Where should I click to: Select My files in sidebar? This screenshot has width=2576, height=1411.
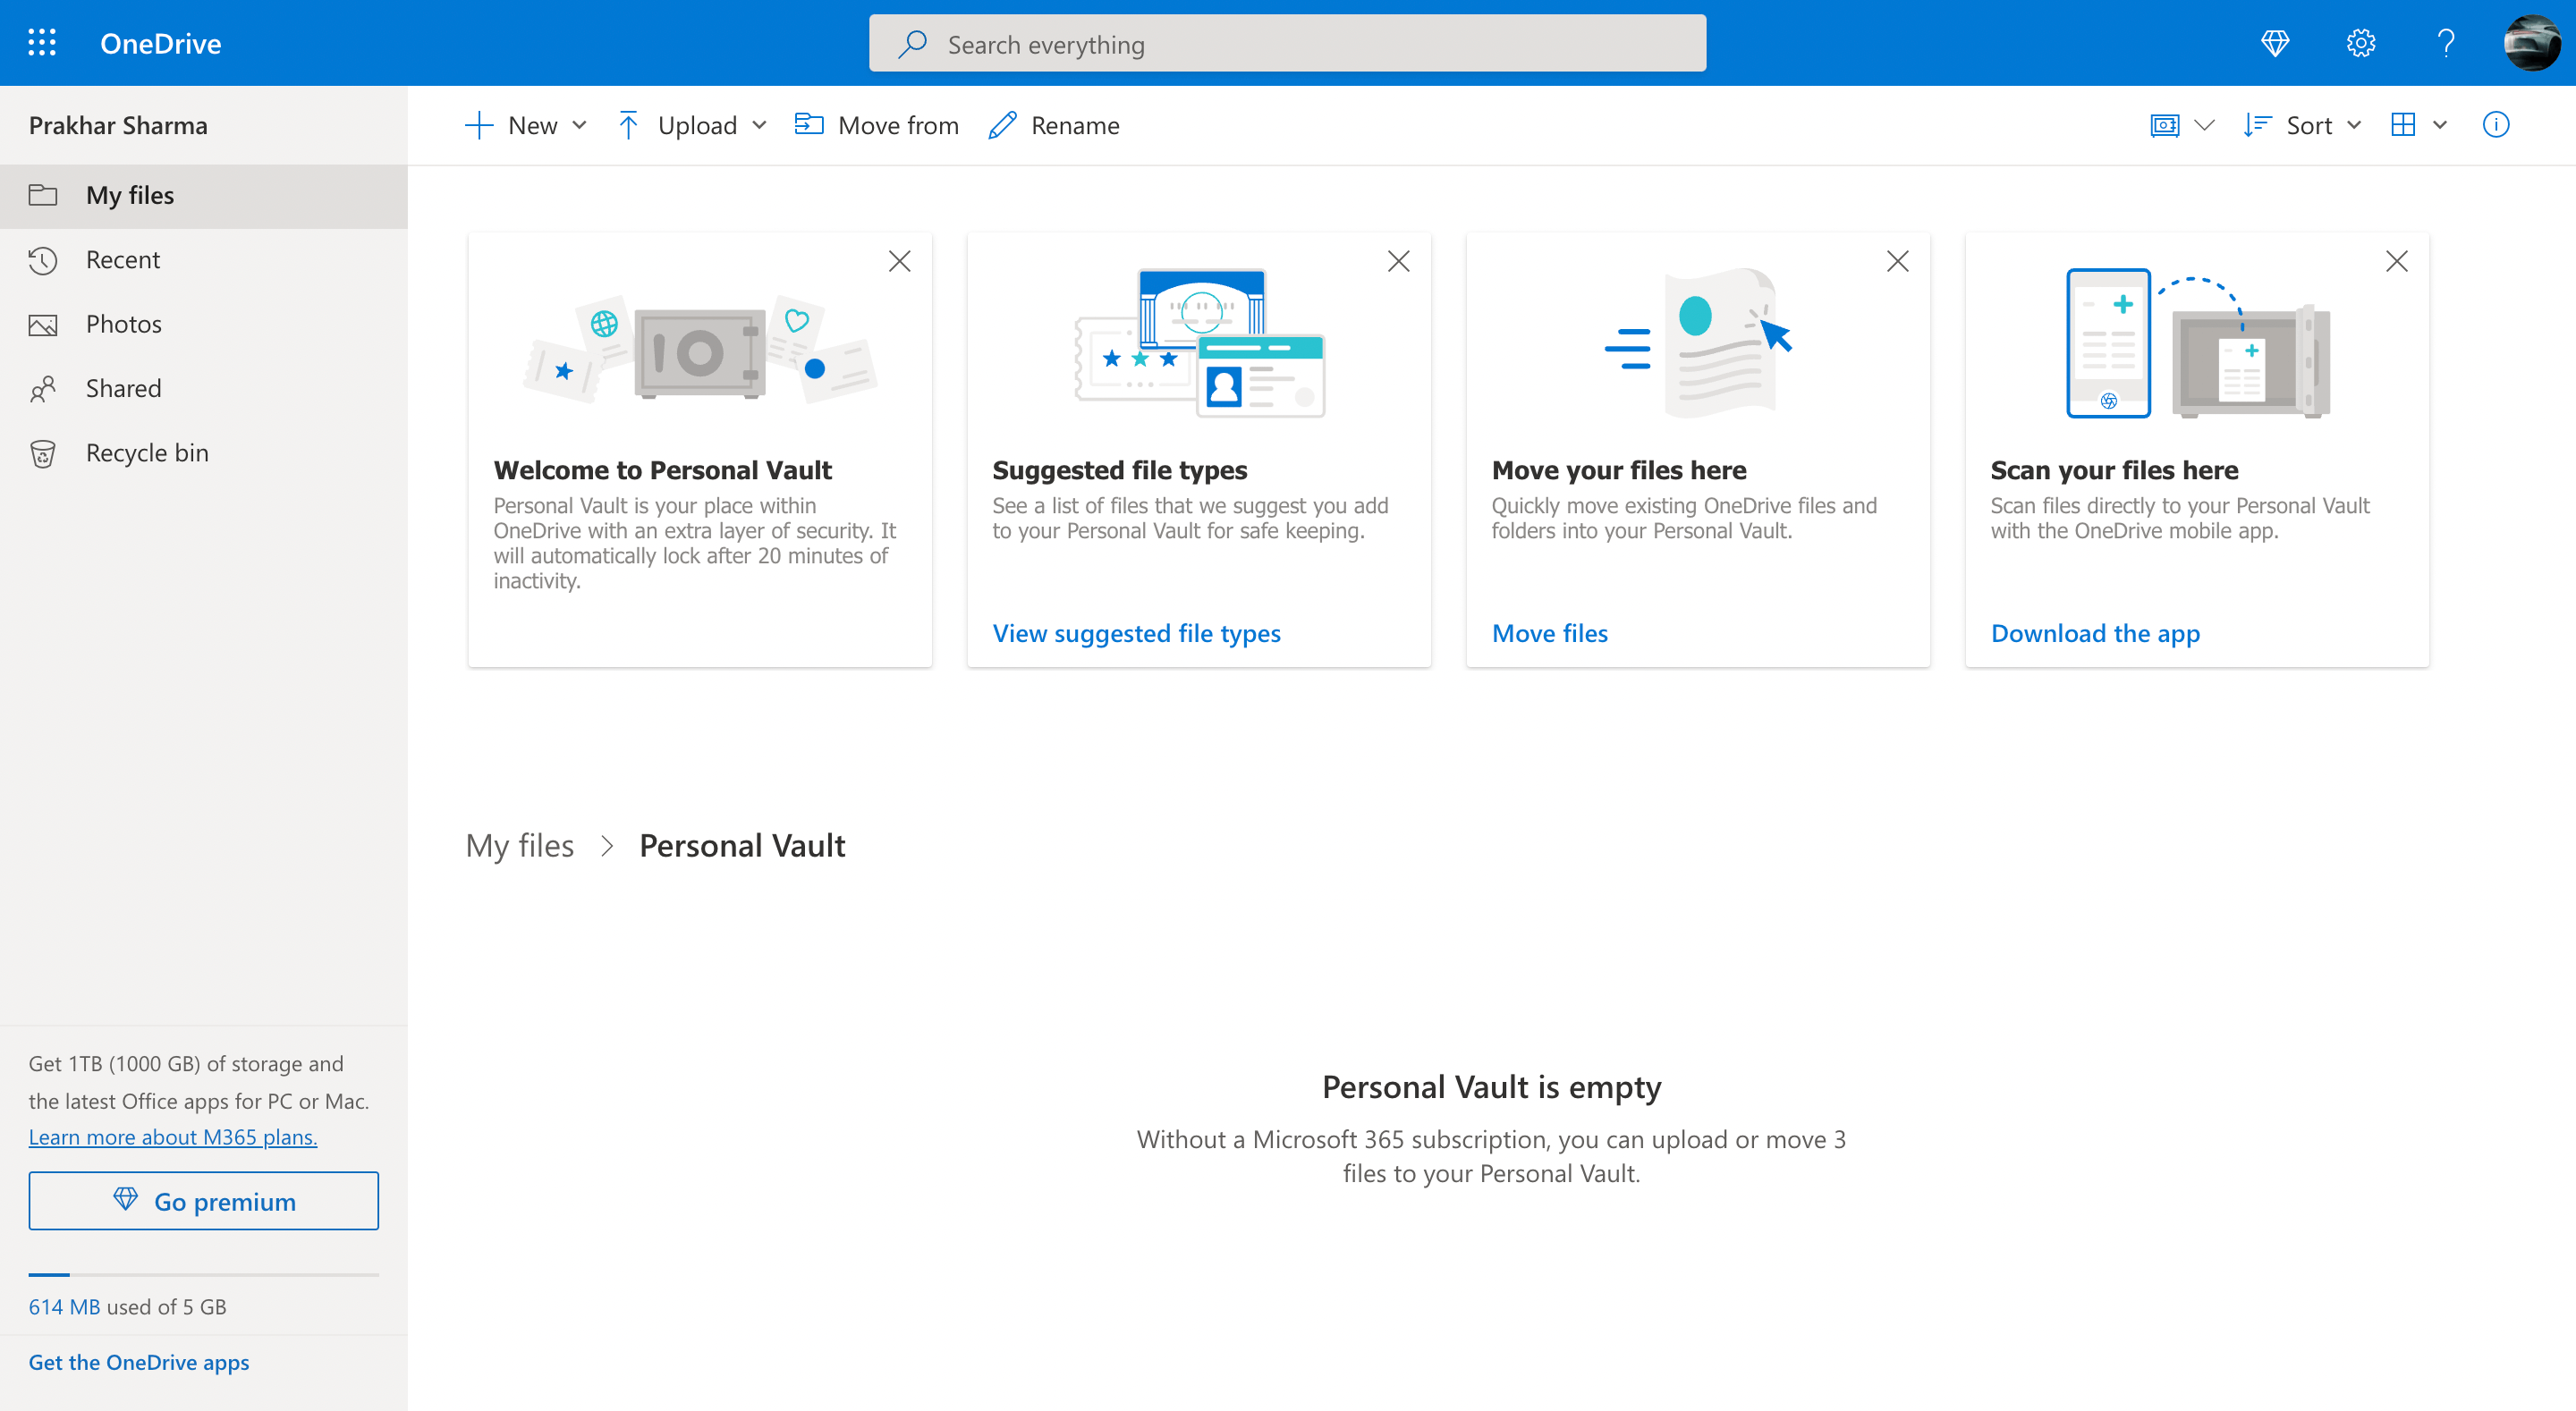[129, 193]
